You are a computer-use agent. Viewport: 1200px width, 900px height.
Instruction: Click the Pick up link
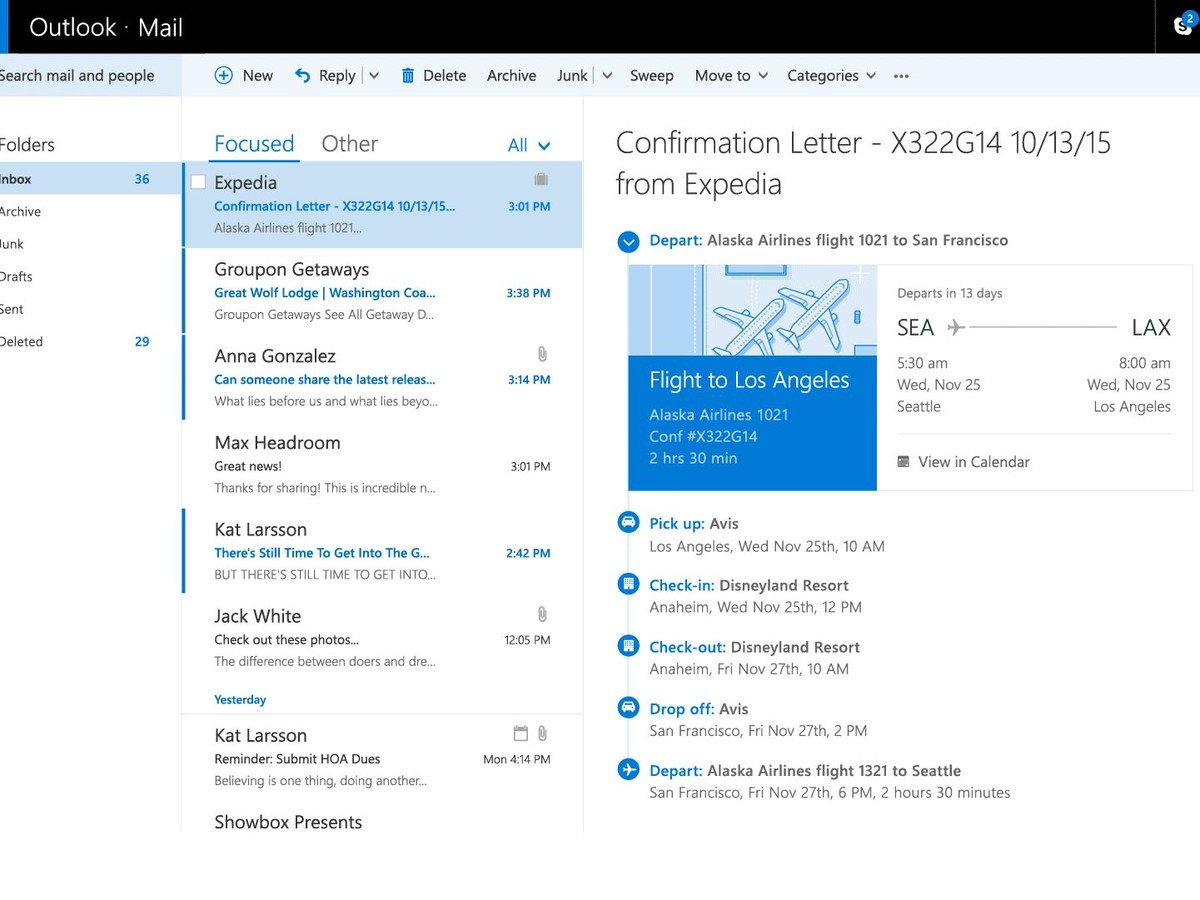pyautogui.click(x=677, y=524)
